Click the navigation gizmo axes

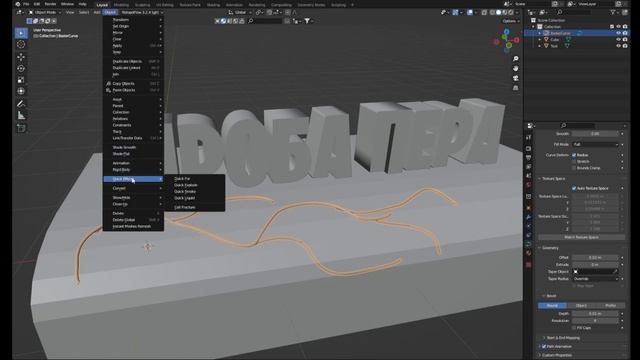click(507, 41)
